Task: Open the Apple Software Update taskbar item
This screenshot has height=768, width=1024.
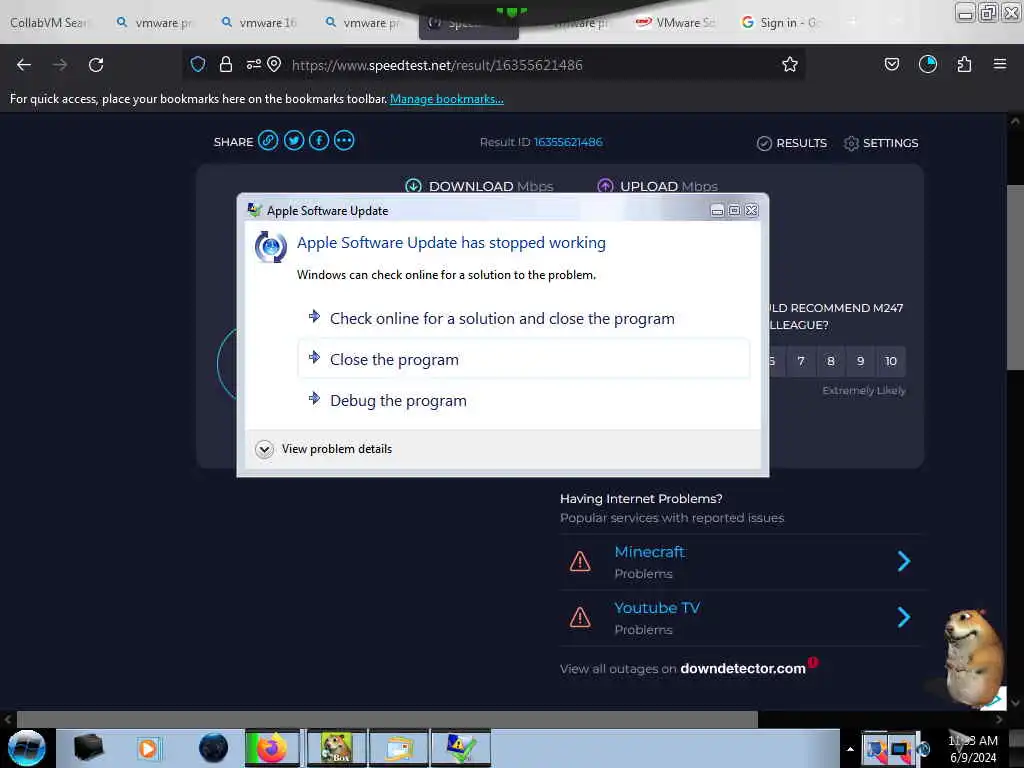Action: point(460,748)
